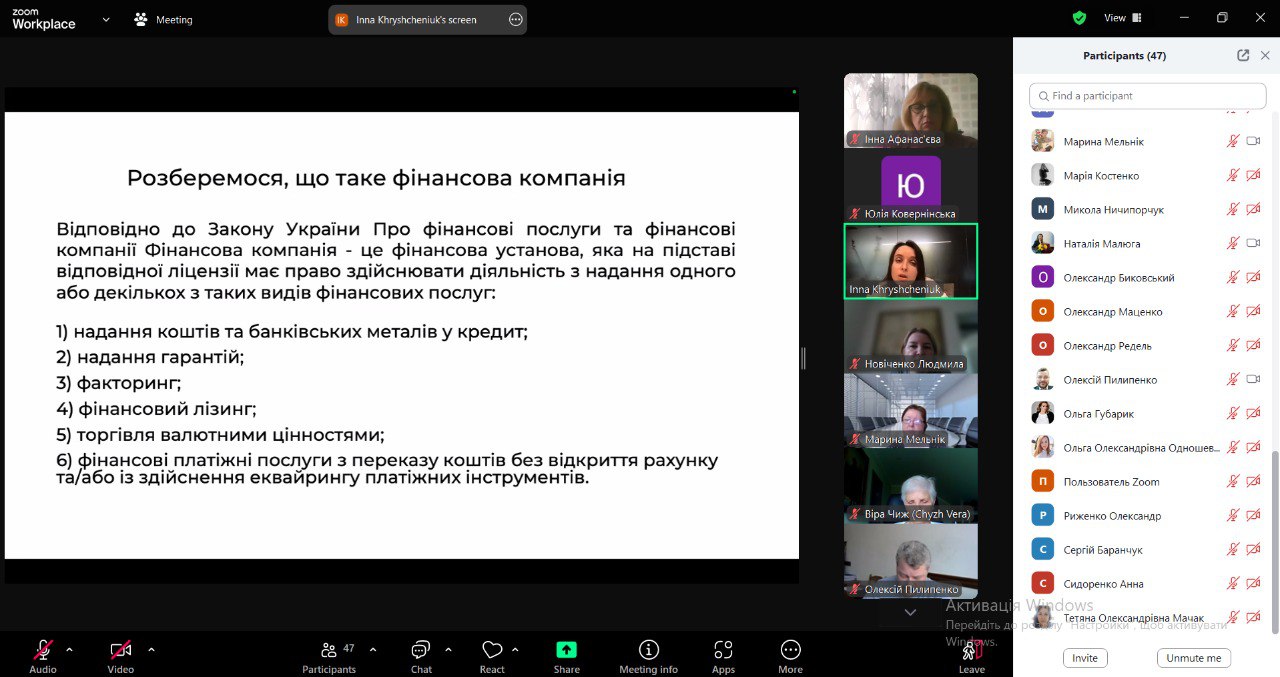Screen dimensions: 1280x677
Task: Click the green encryption shield icon
Action: (1079, 18)
